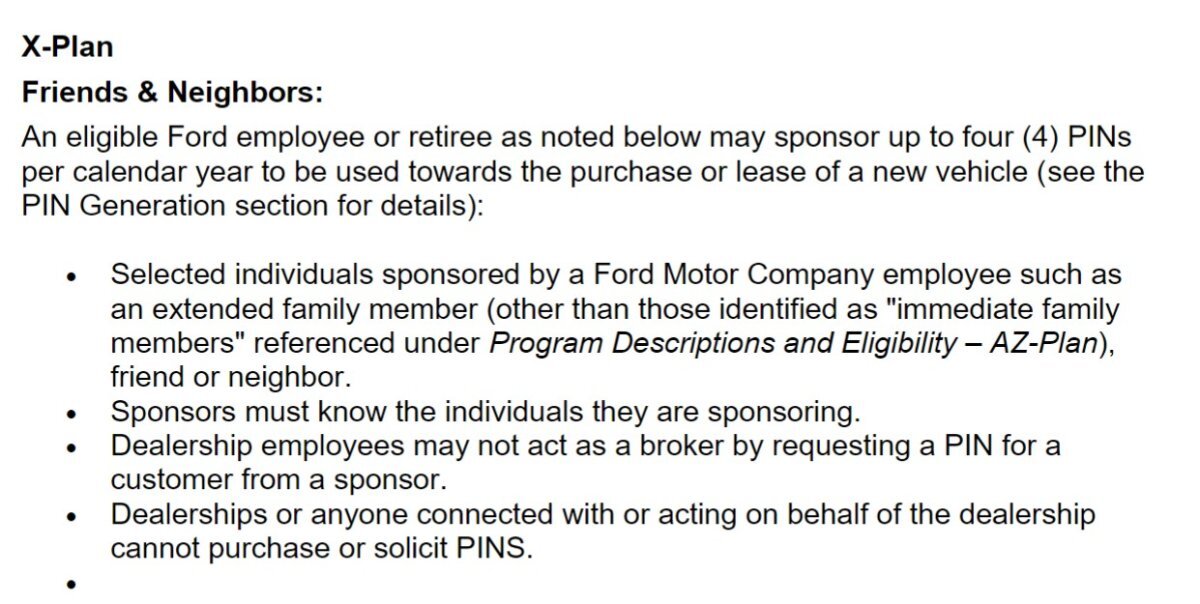Click the Friends & Neighbors heading
This screenshot has width=1200, height=604.
pyautogui.click(x=172, y=92)
